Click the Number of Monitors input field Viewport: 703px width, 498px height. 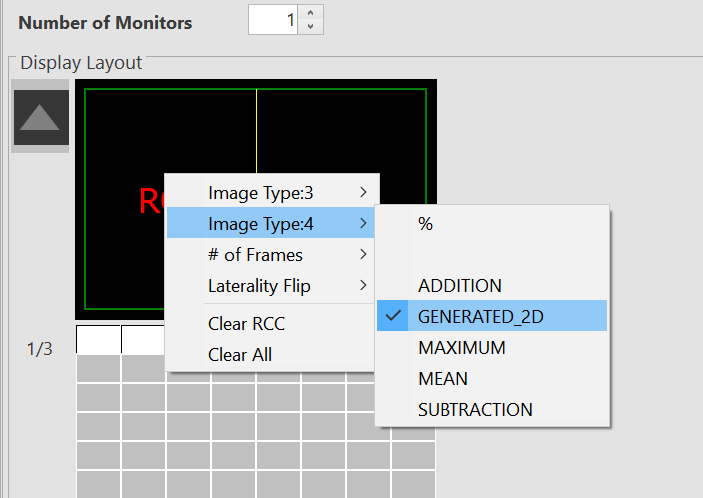[x=273, y=21]
